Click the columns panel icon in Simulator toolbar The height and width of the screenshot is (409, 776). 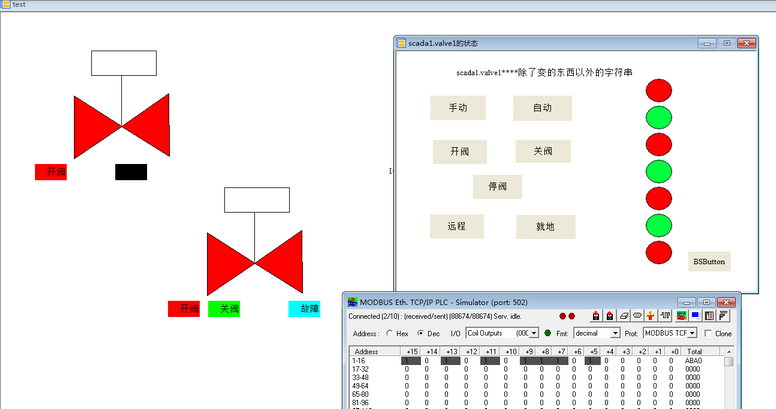point(709,315)
